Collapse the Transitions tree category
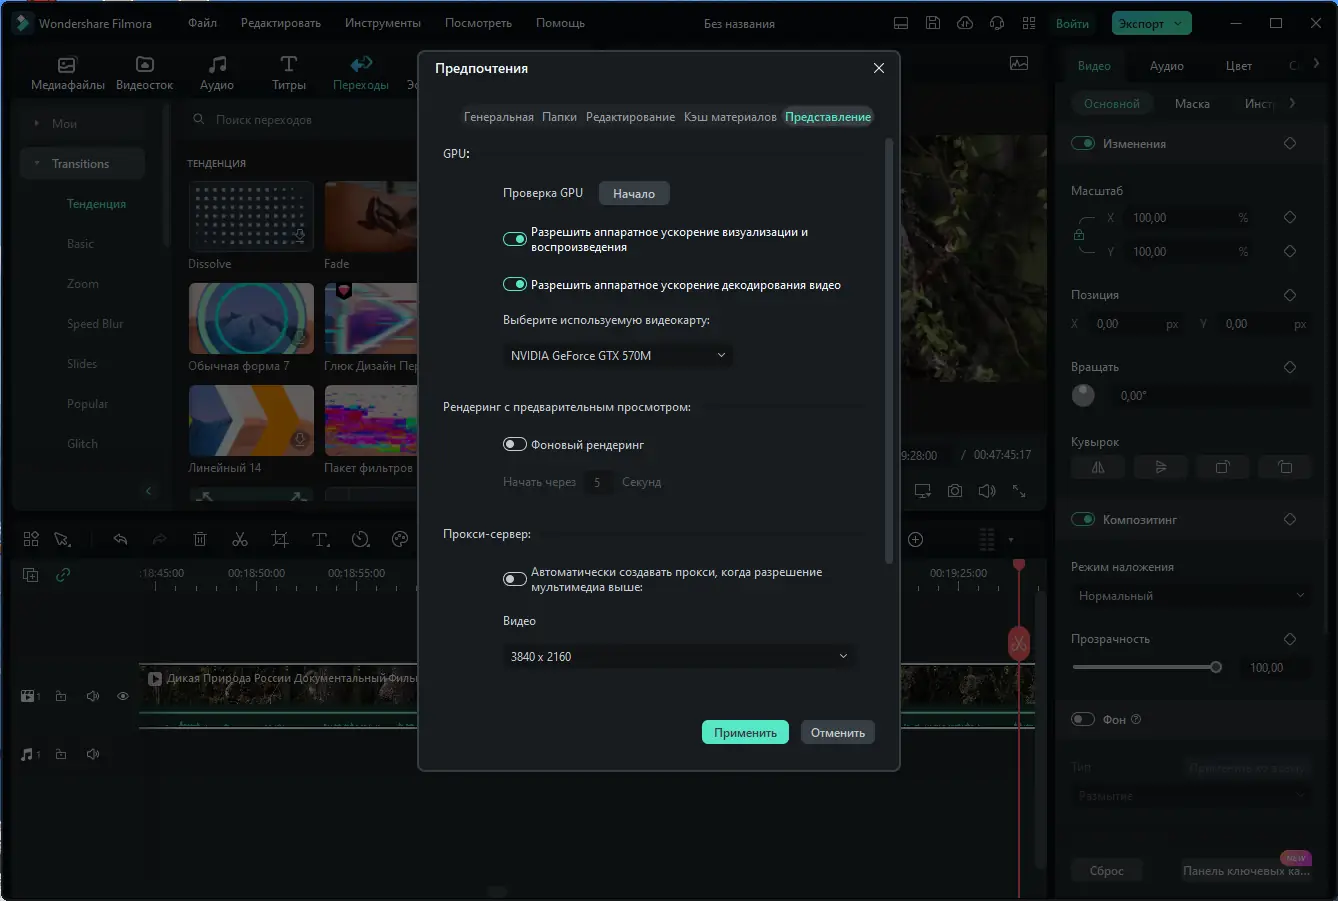 [37, 164]
